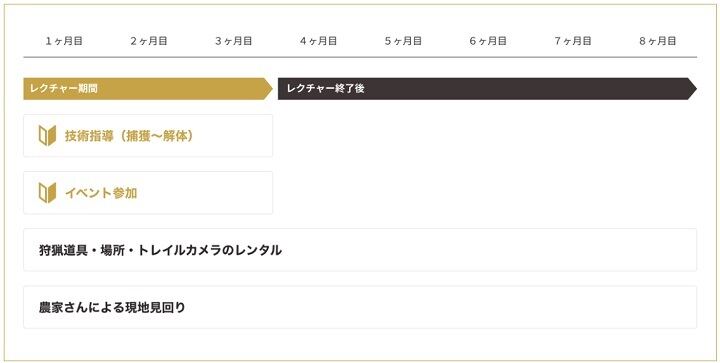This screenshot has width=720, height=363.
Task: Click the book icon beside イベント参加
Action: tap(47, 193)
